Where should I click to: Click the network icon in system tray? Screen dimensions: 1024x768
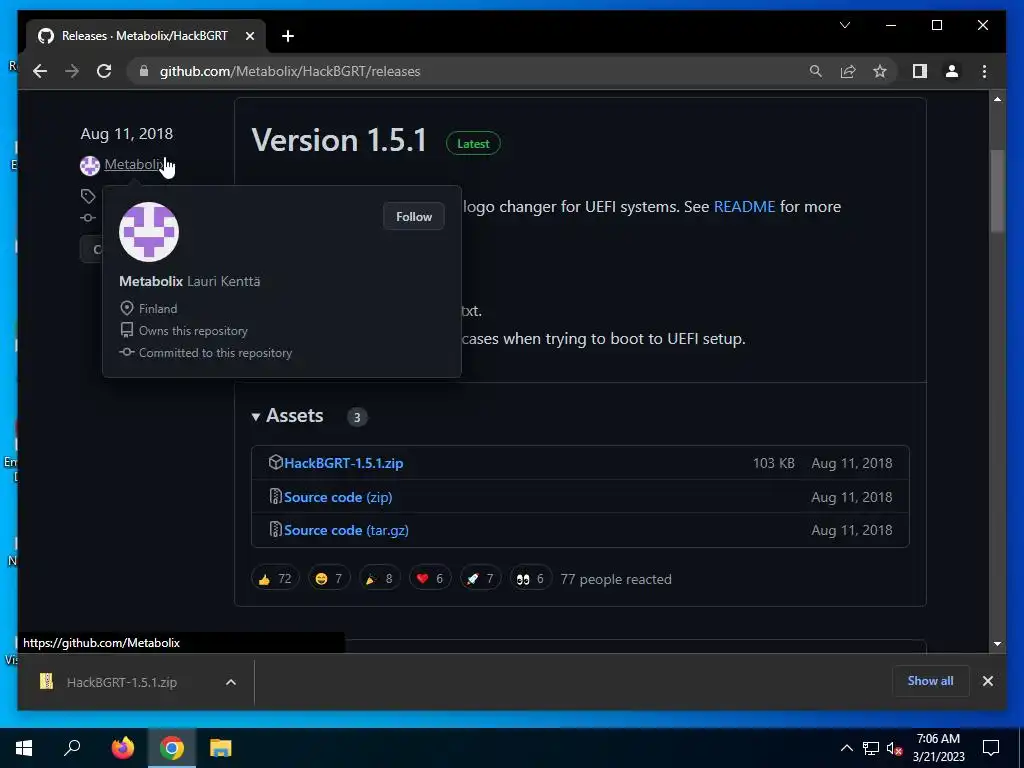[871, 748]
